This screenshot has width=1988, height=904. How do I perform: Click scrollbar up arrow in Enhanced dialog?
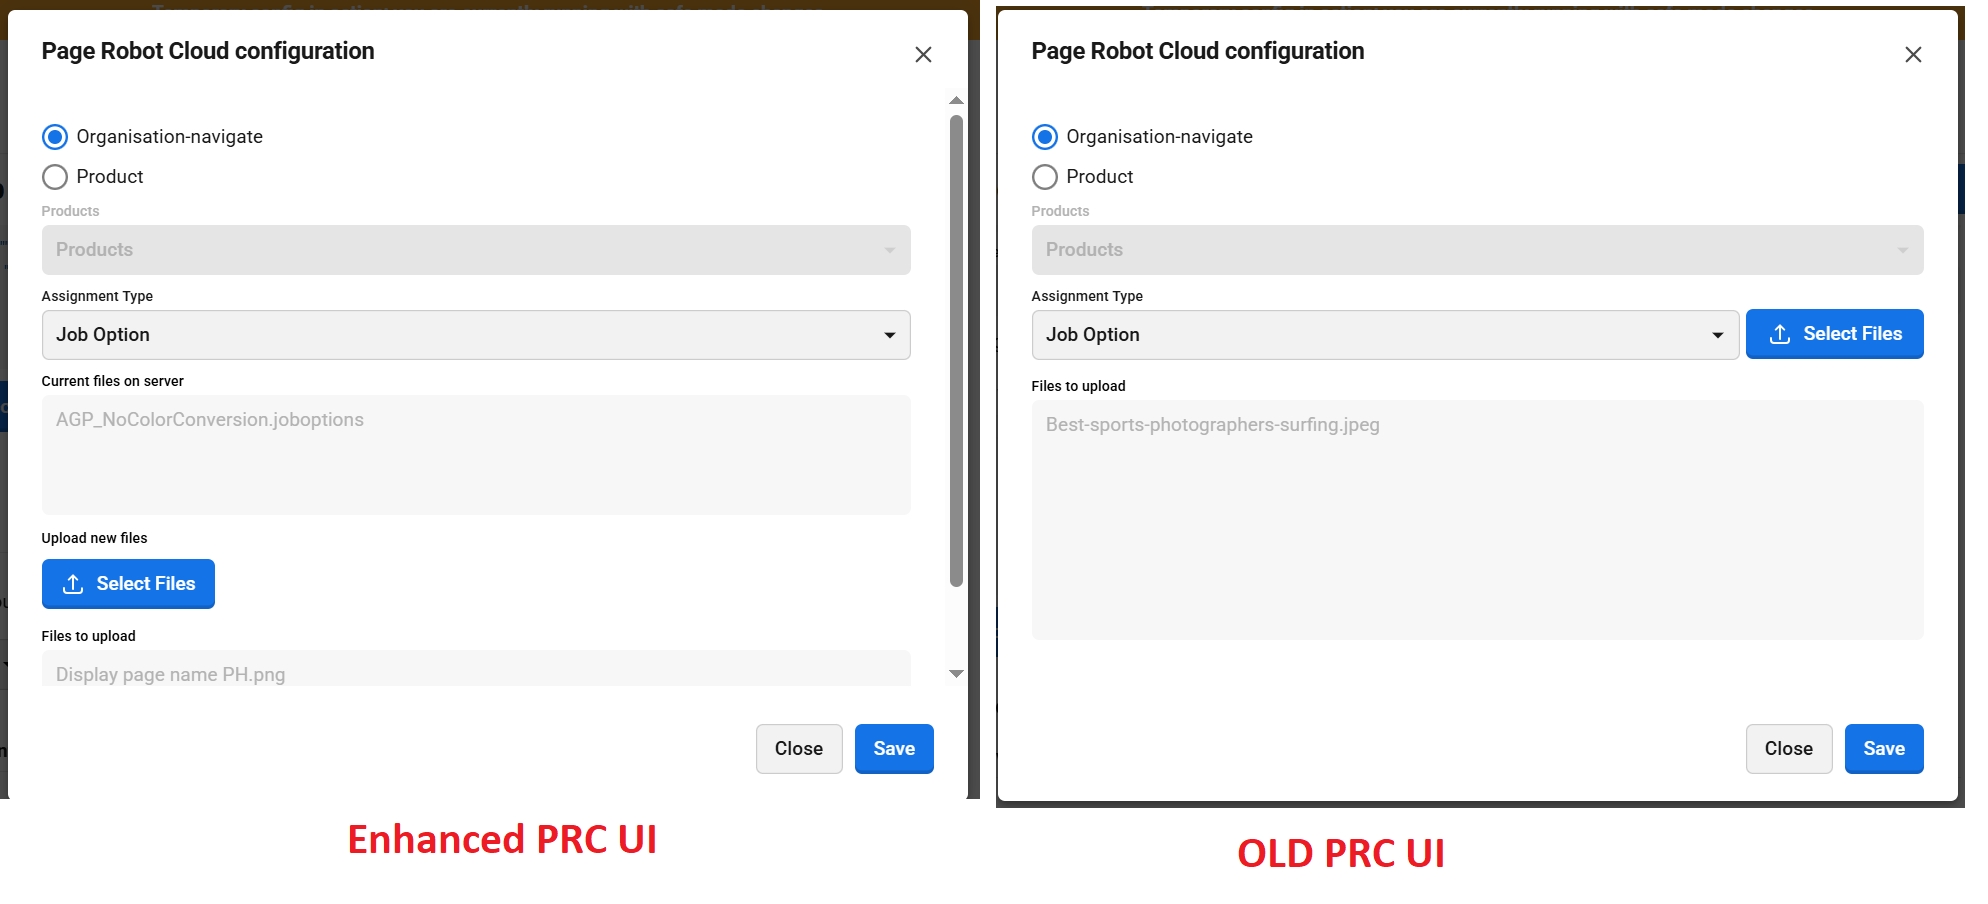pos(956,100)
